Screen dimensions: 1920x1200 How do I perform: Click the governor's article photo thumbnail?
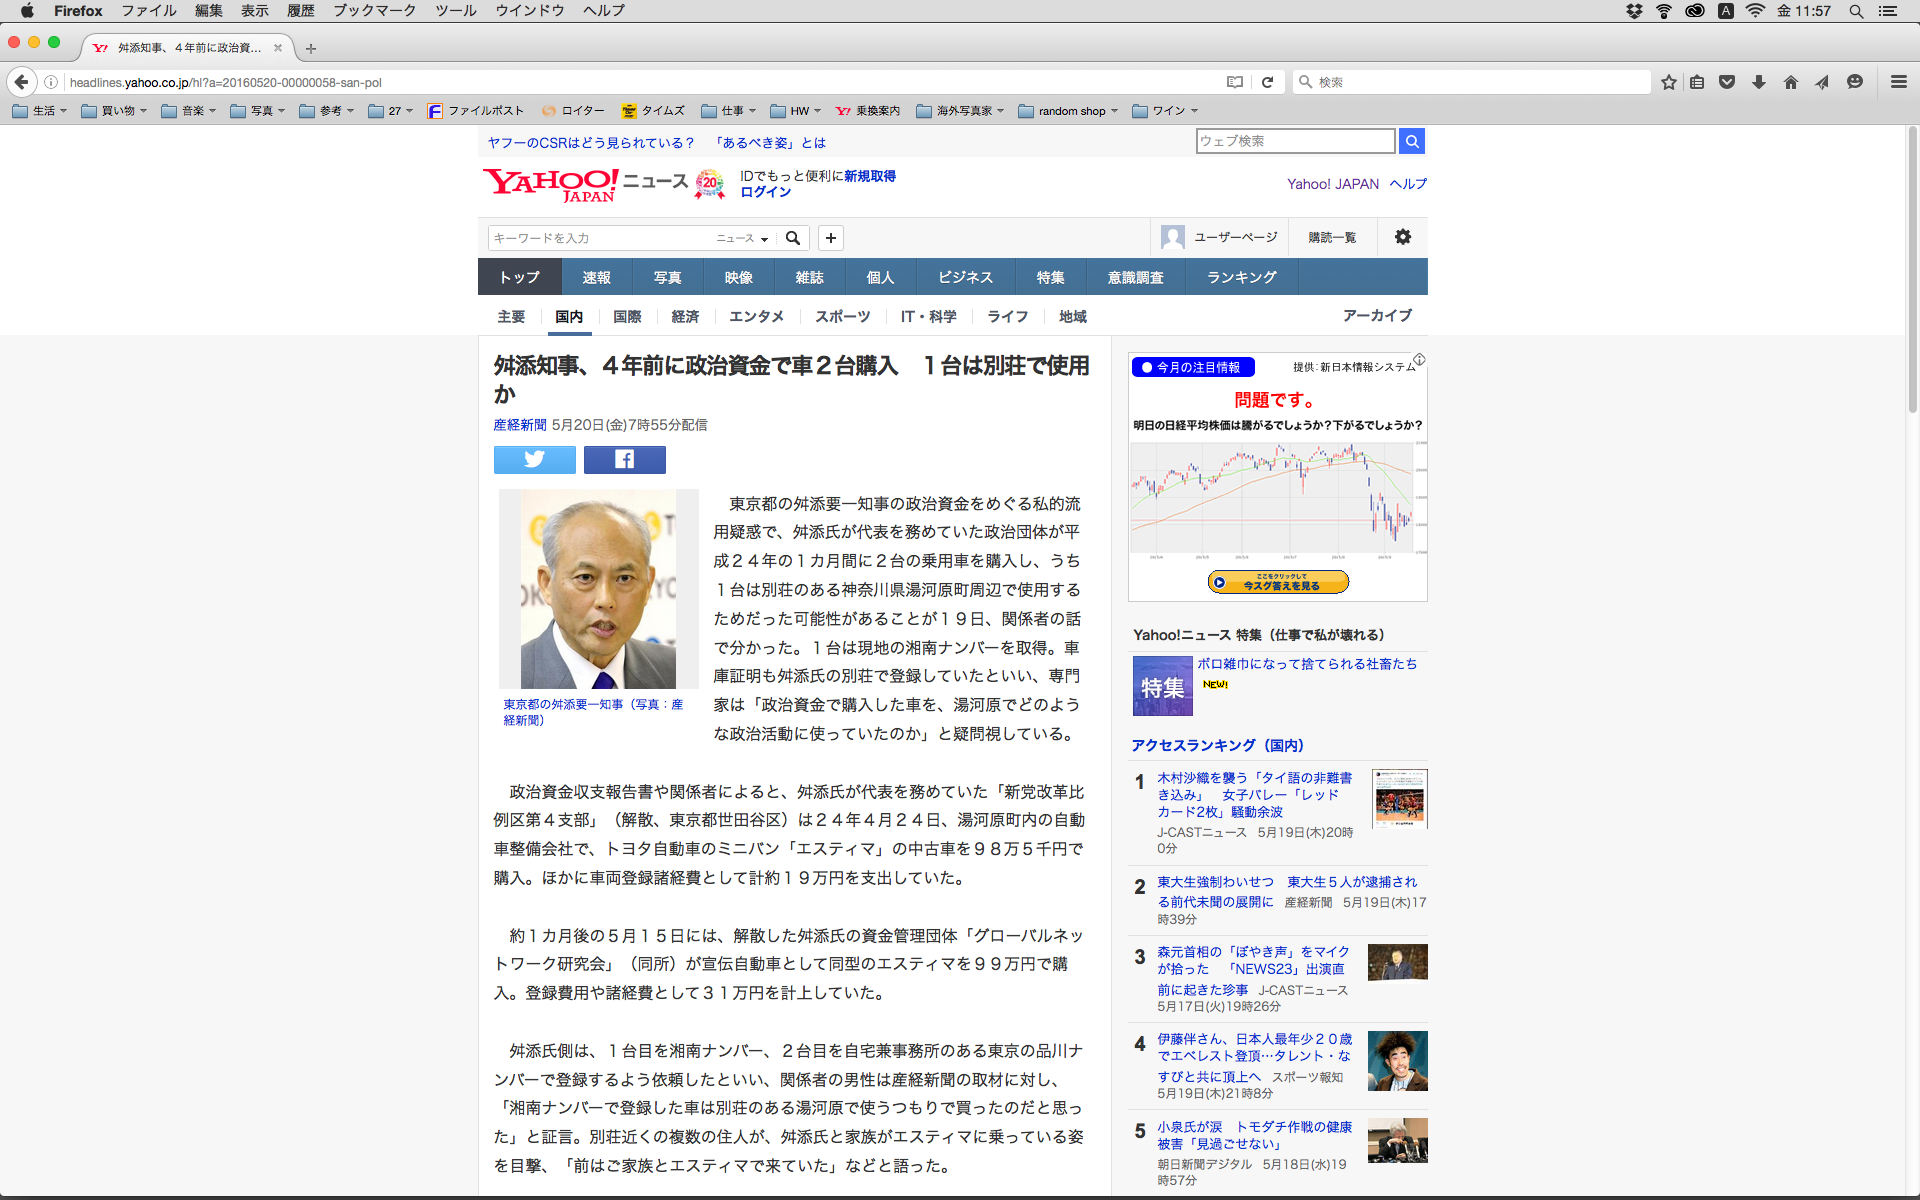coord(598,589)
